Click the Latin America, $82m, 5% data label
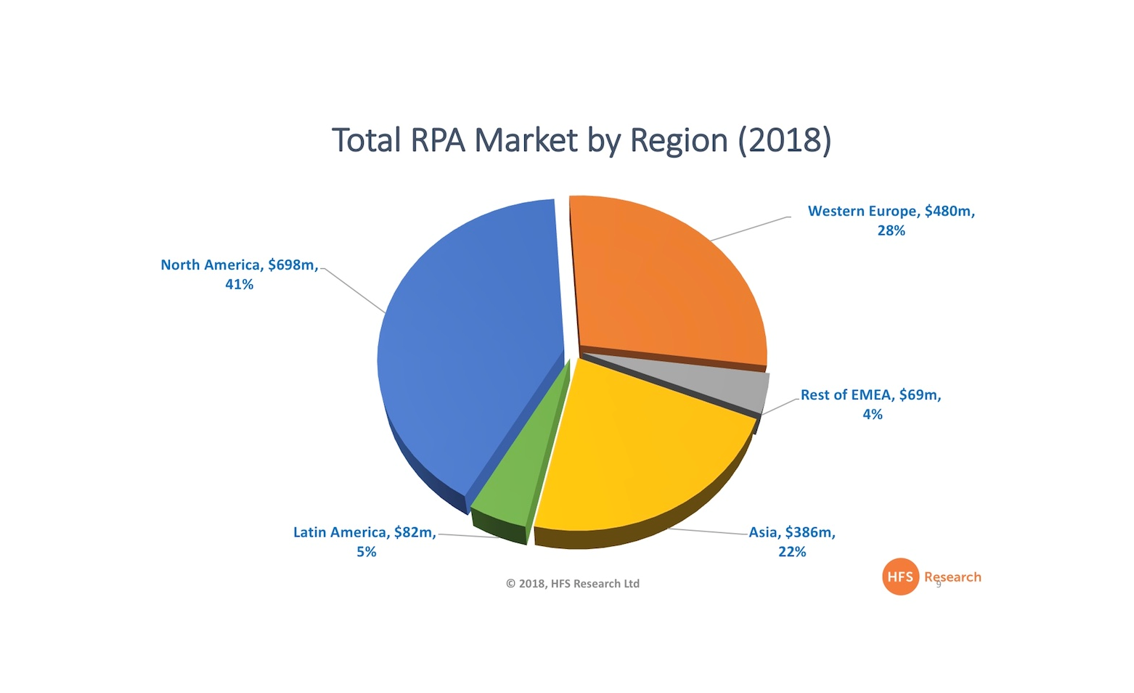The width and height of the screenshot is (1134, 693). [365, 541]
